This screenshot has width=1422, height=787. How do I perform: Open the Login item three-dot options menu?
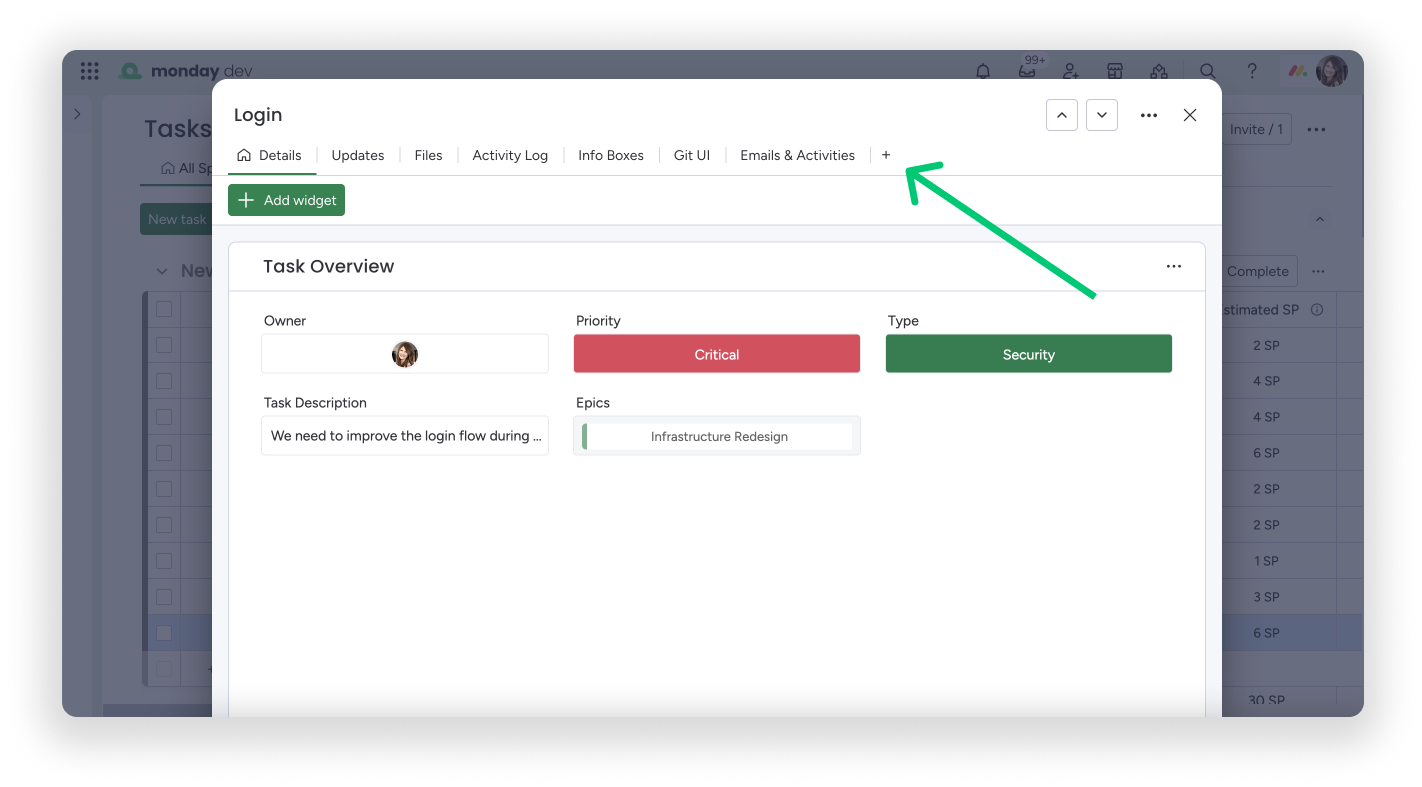point(1148,115)
